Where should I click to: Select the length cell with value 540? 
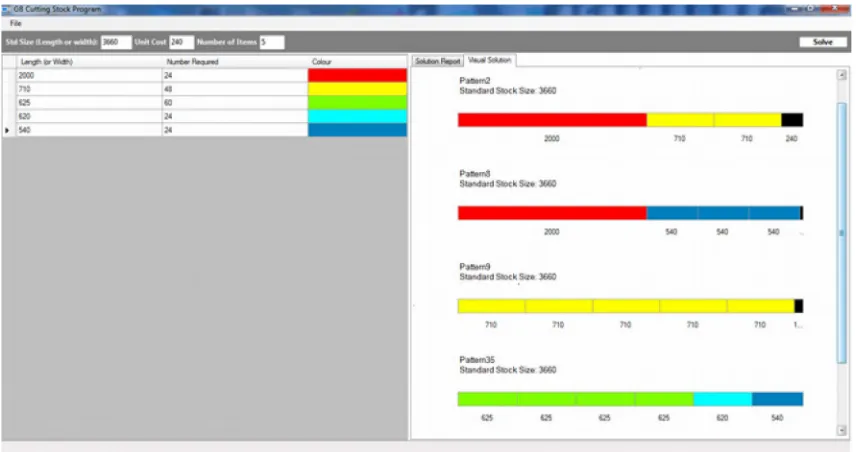(89, 130)
